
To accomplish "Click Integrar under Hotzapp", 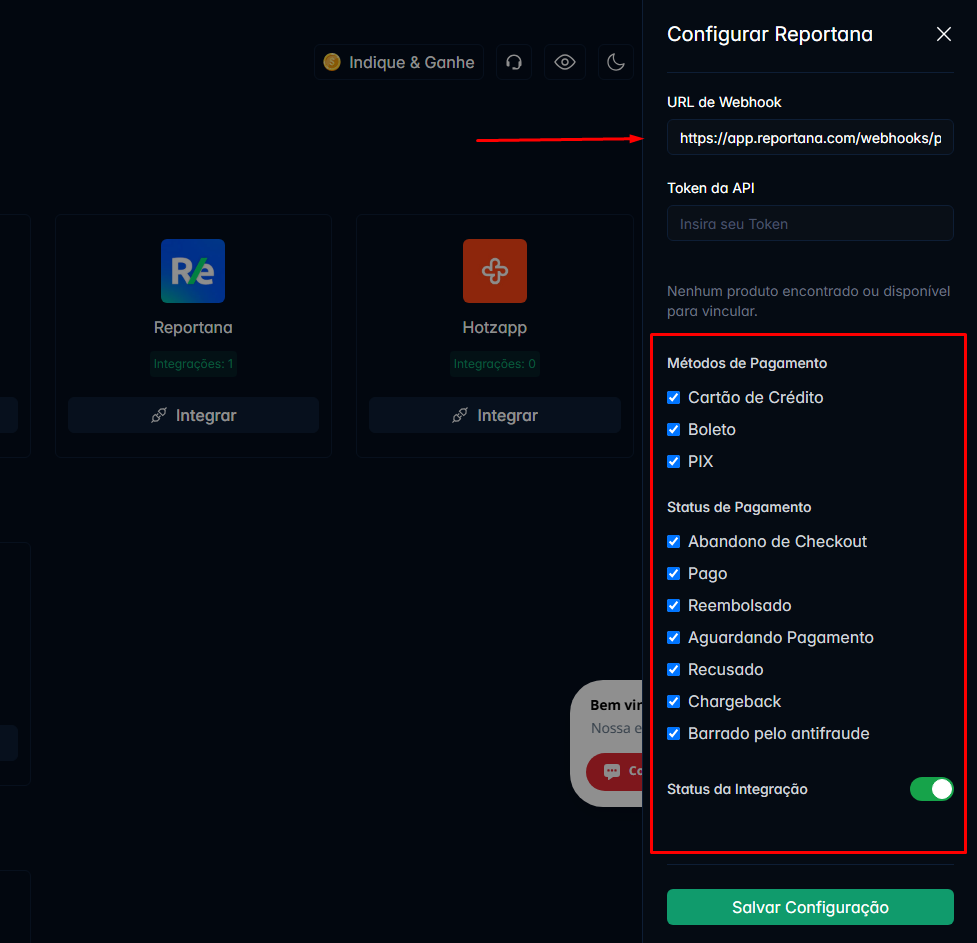I will point(495,415).
